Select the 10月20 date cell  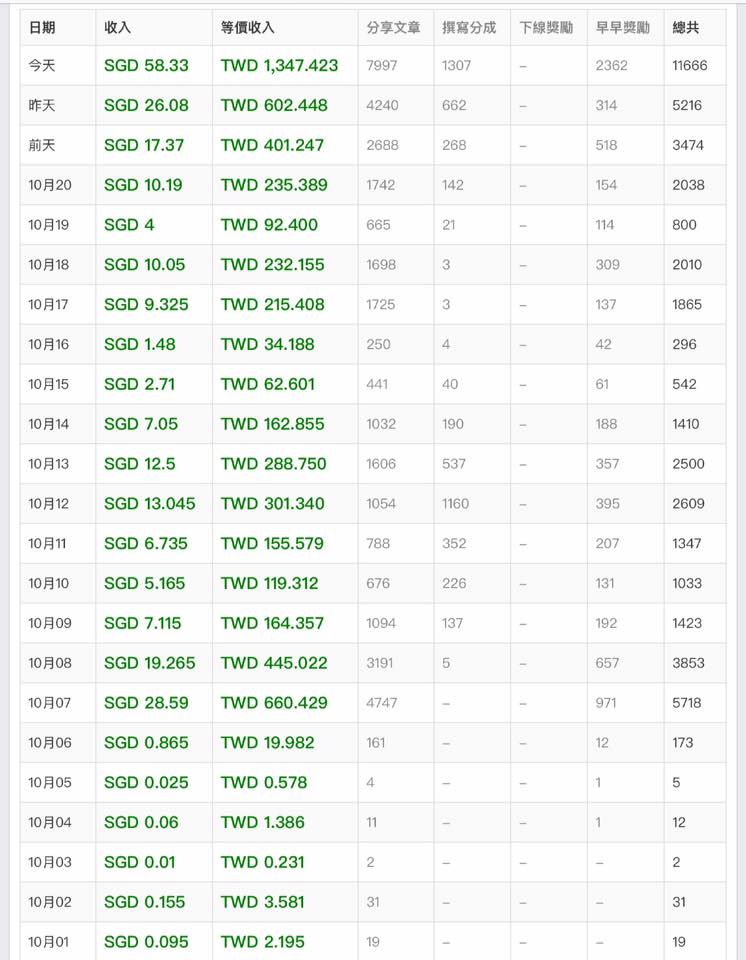(x=50, y=185)
